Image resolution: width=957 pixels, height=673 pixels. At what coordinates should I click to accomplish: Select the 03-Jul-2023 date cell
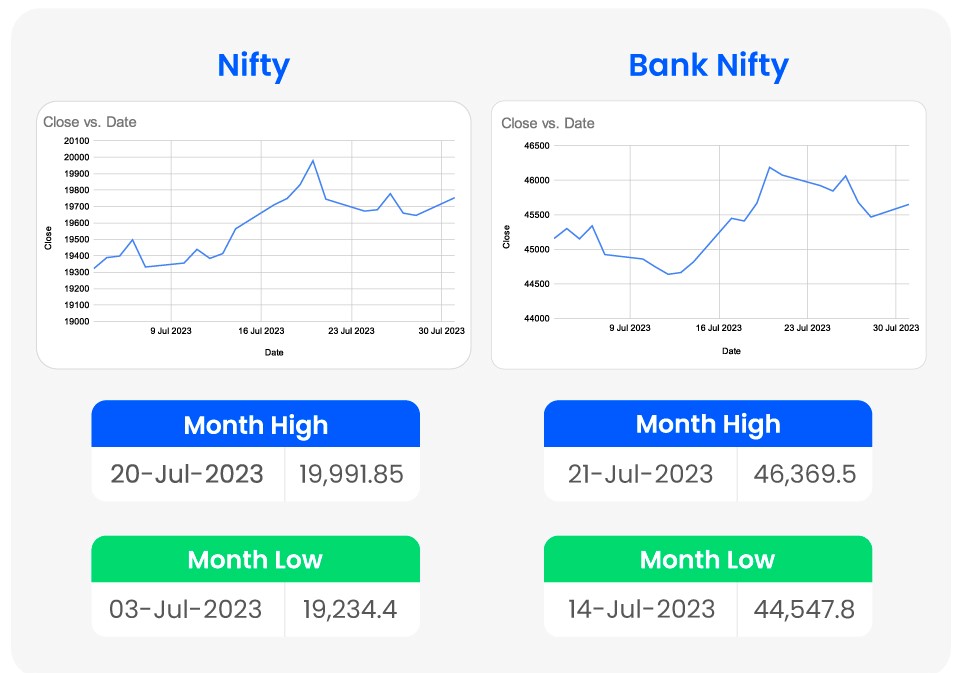pos(186,609)
